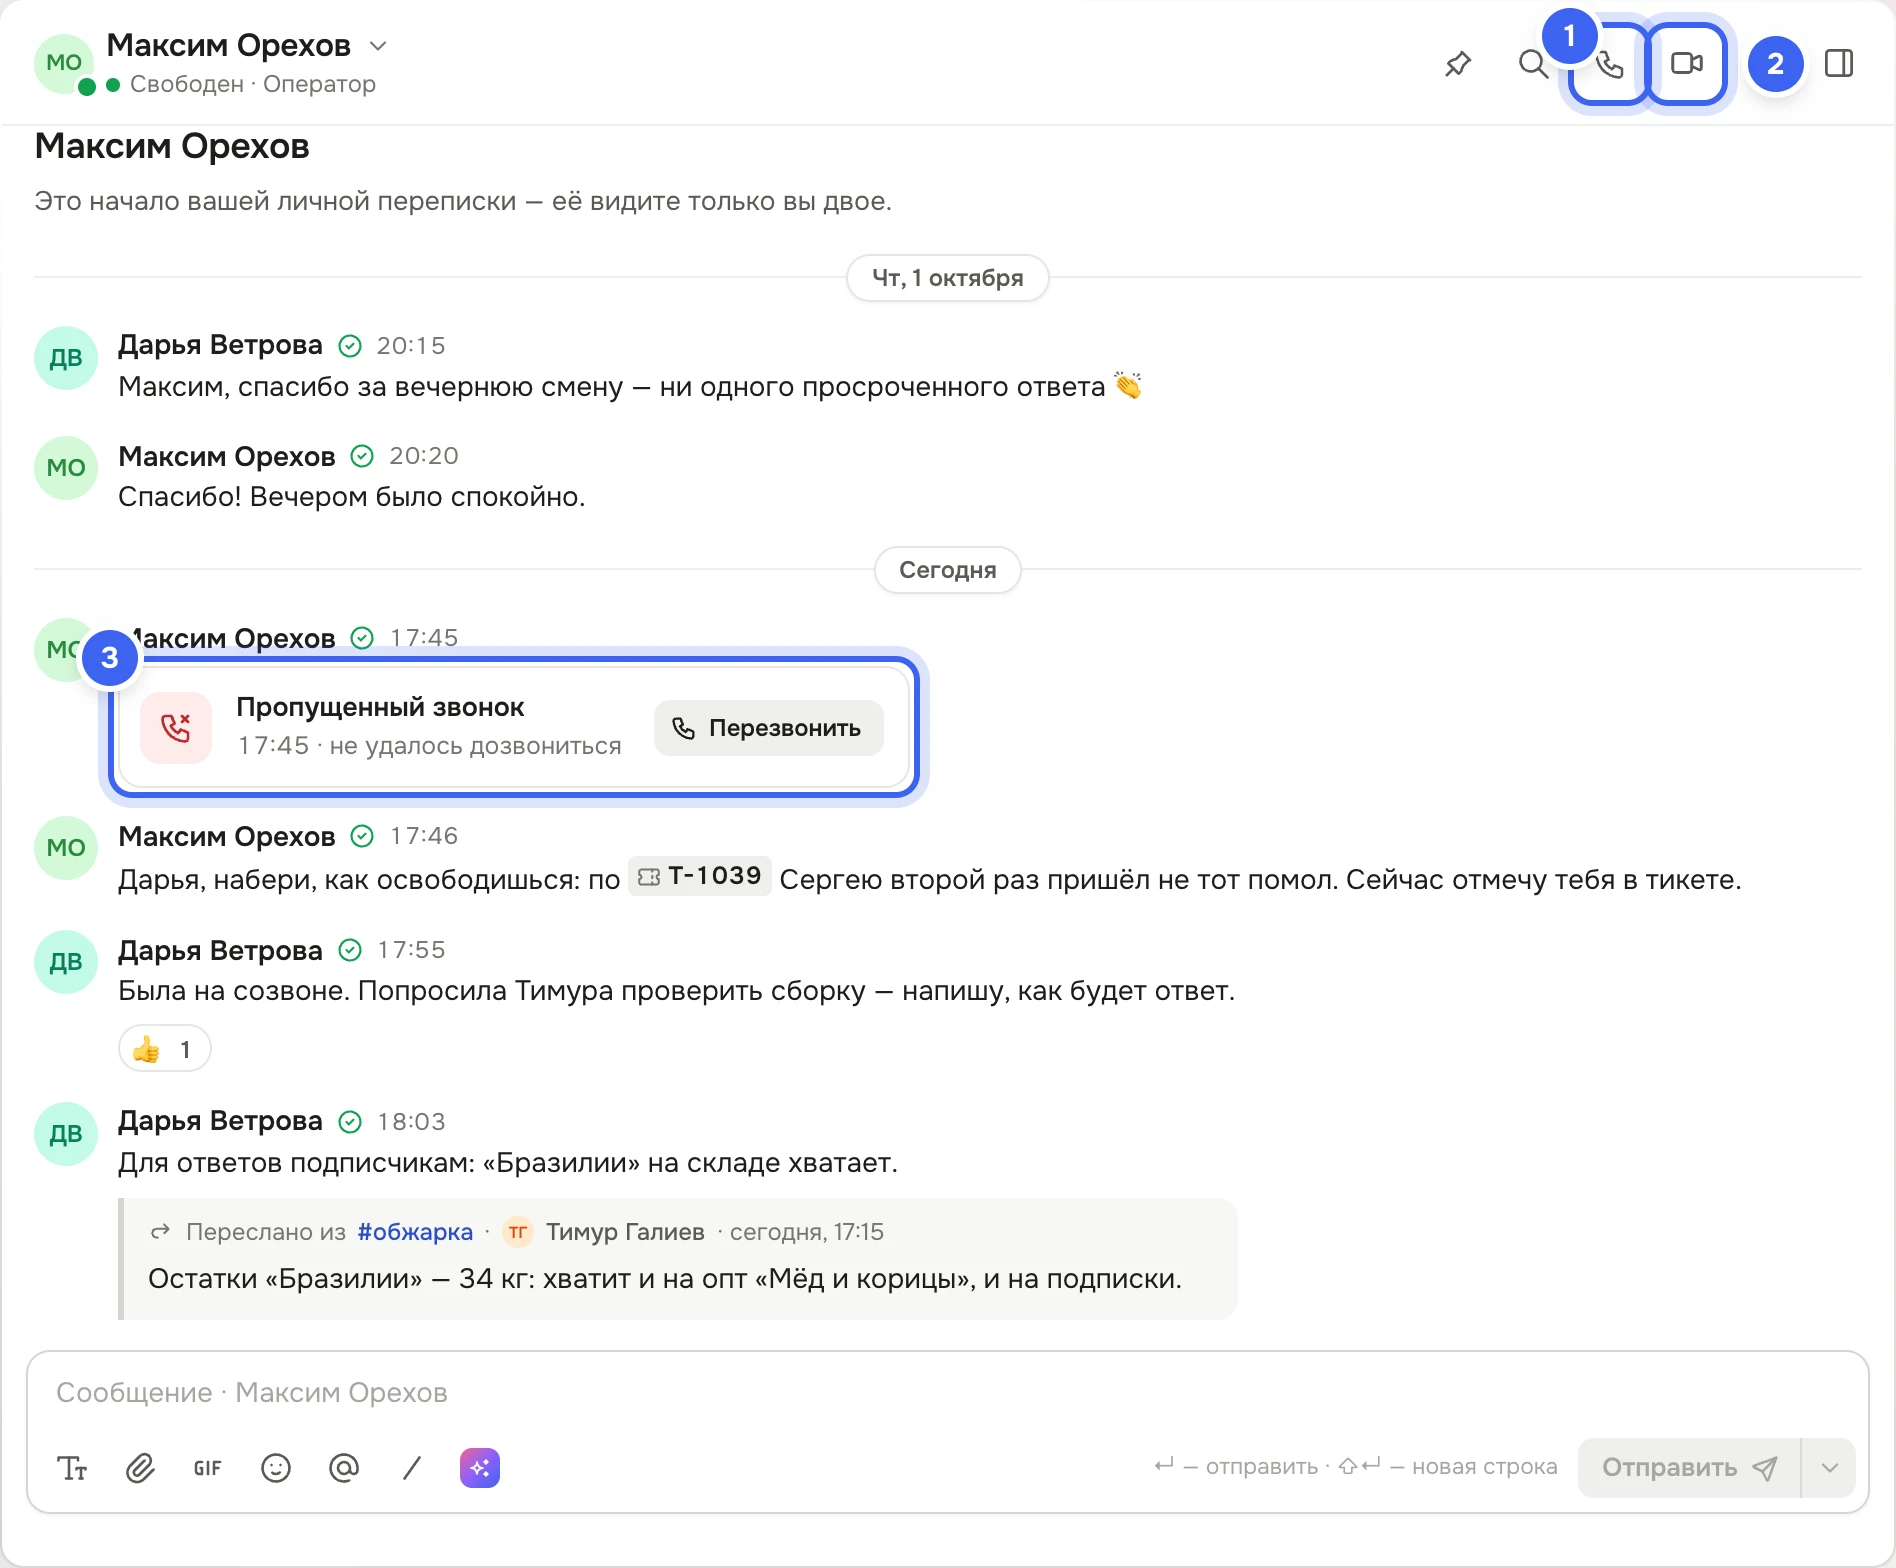Click the Сегодня date divider
Image resolution: width=1896 pixels, height=1568 pixels.
[948, 570]
